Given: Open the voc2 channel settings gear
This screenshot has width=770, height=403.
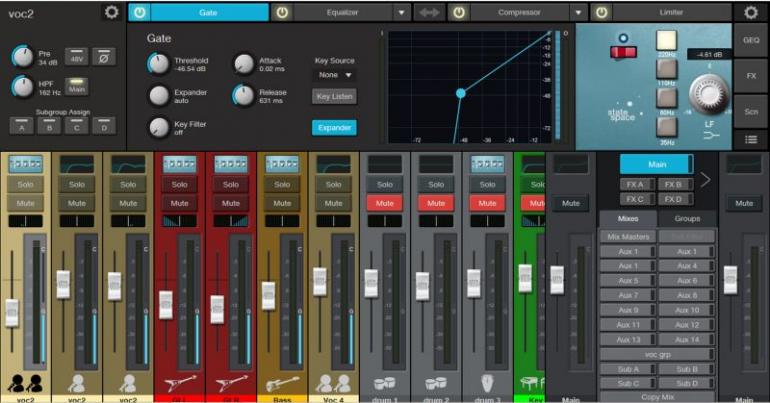Looking at the screenshot, I should tap(111, 12).
